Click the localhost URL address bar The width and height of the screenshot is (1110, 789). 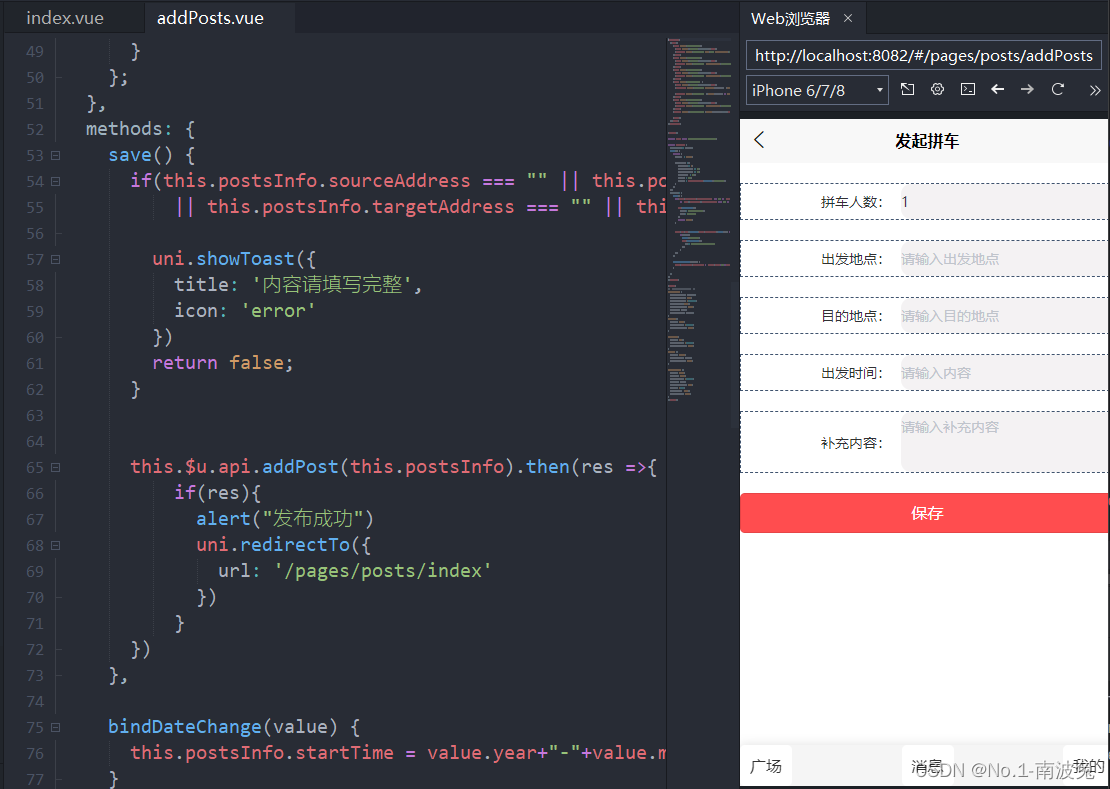(924, 55)
